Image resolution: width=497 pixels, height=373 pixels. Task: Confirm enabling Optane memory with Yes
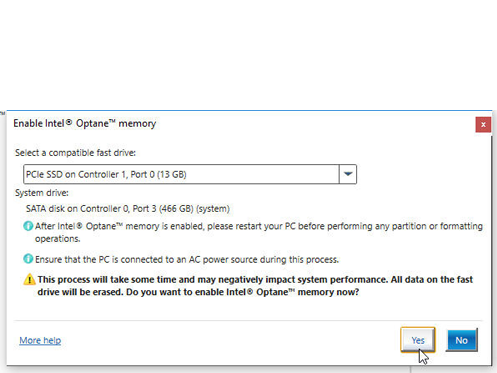[418, 340]
